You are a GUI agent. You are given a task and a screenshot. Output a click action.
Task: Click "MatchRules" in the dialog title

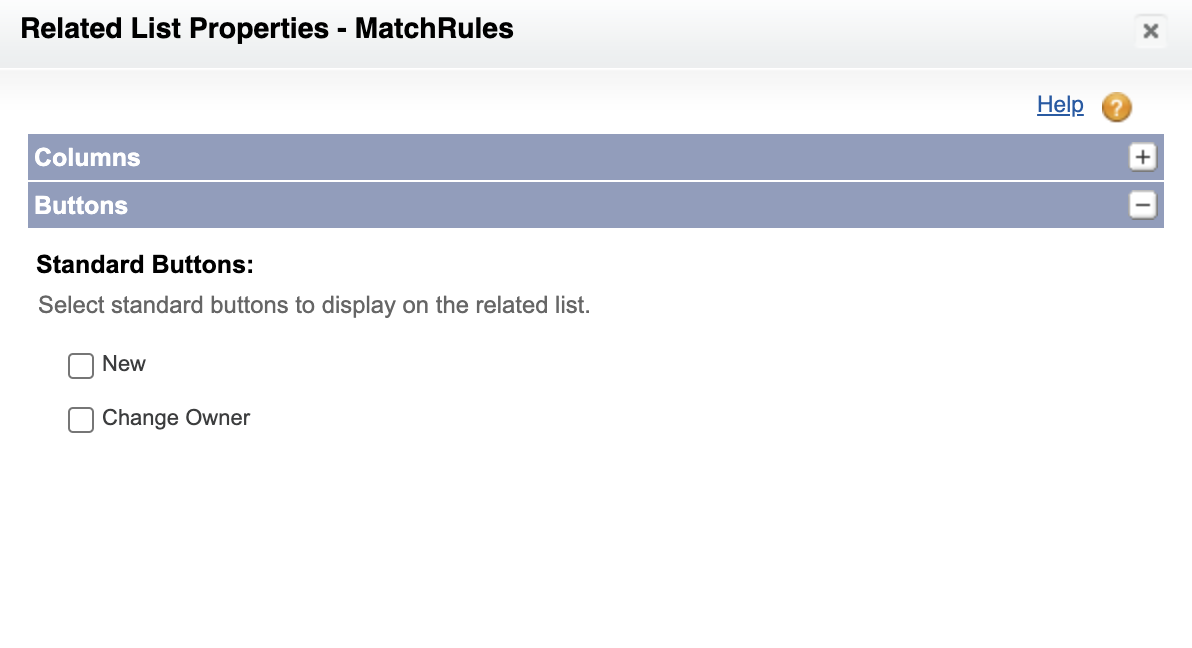click(x=434, y=29)
